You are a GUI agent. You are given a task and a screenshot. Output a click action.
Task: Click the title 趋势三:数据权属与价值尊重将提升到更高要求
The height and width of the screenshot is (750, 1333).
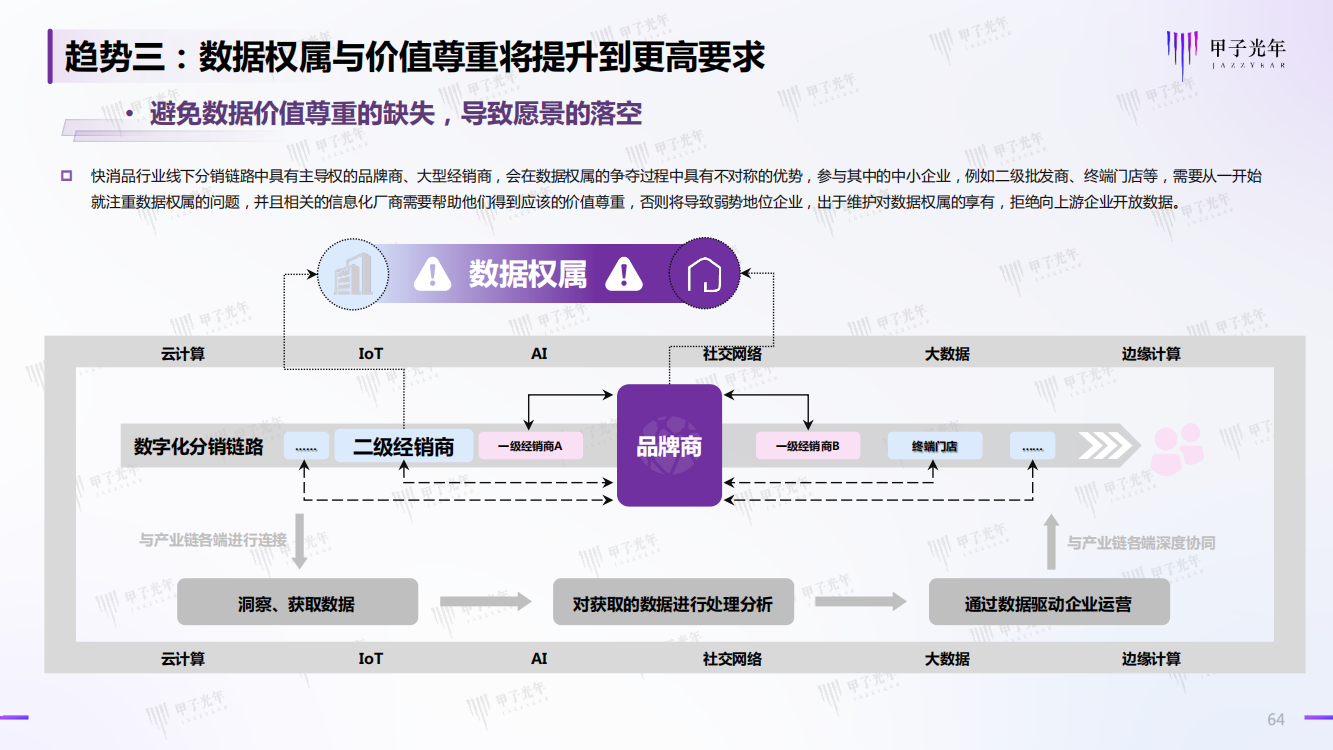(415, 57)
